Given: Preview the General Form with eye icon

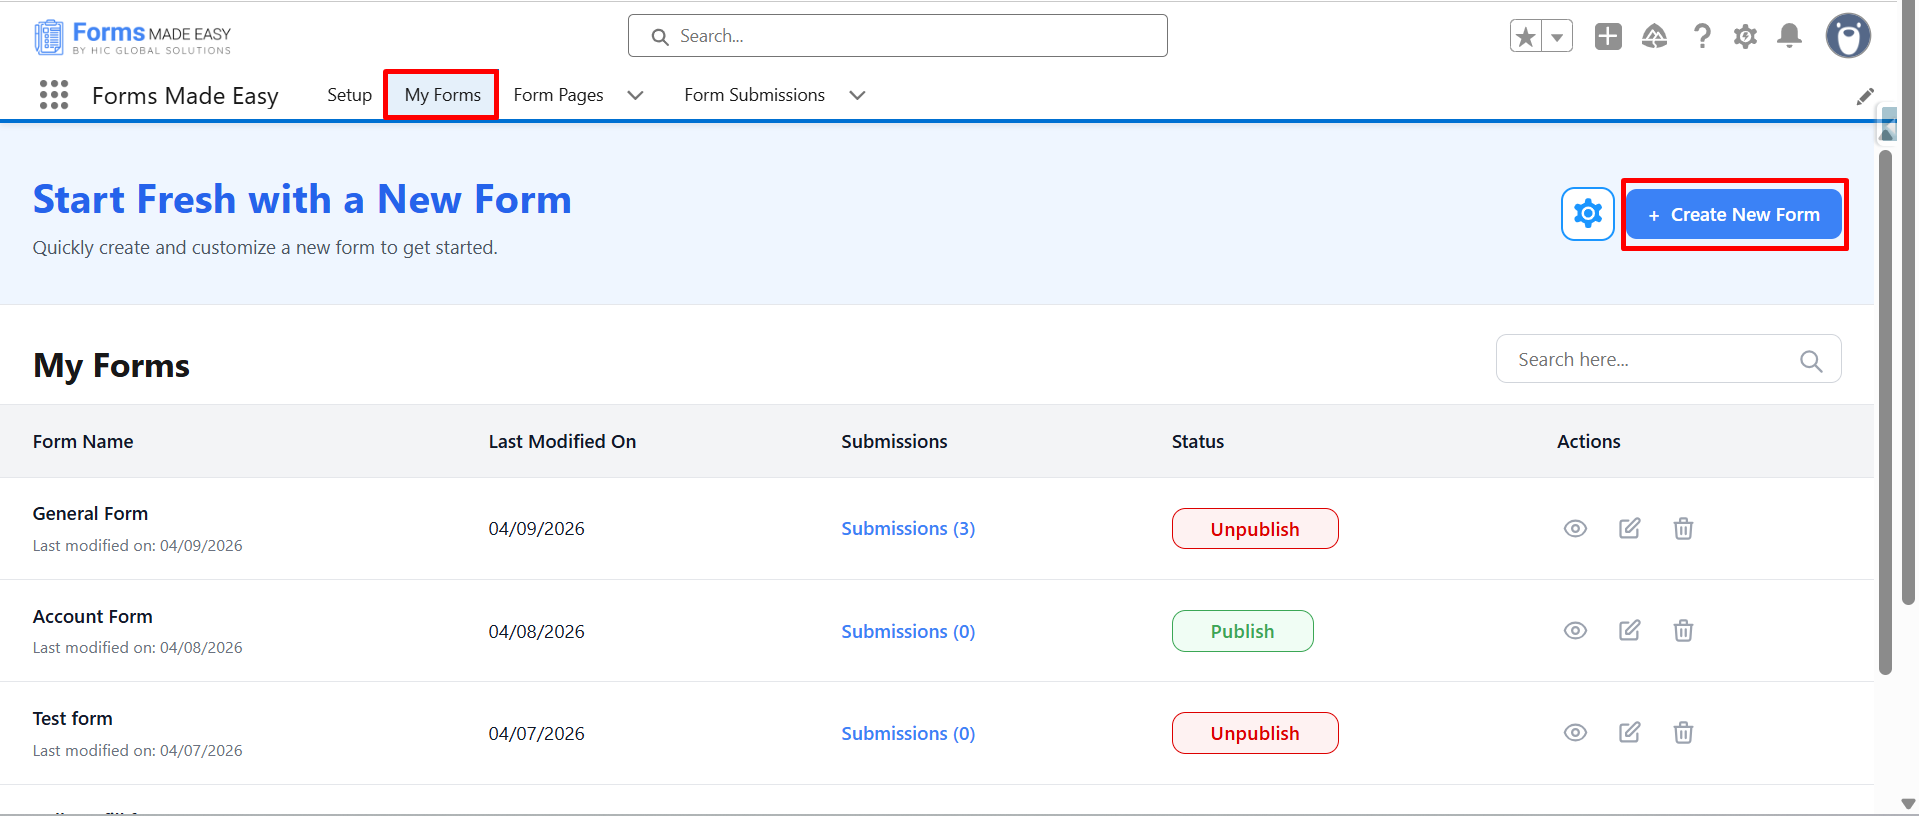Looking at the screenshot, I should pyautogui.click(x=1575, y=528).
